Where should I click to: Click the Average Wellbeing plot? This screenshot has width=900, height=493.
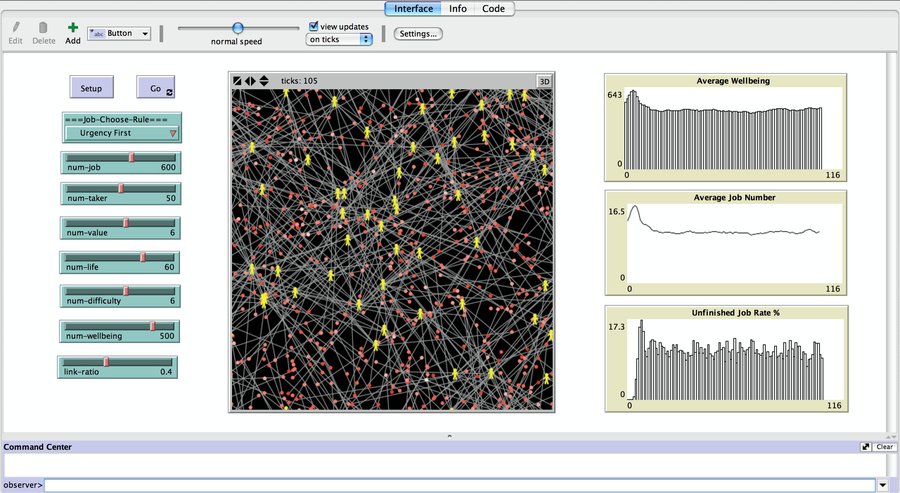pyautogui.click(x=726, y=127)
